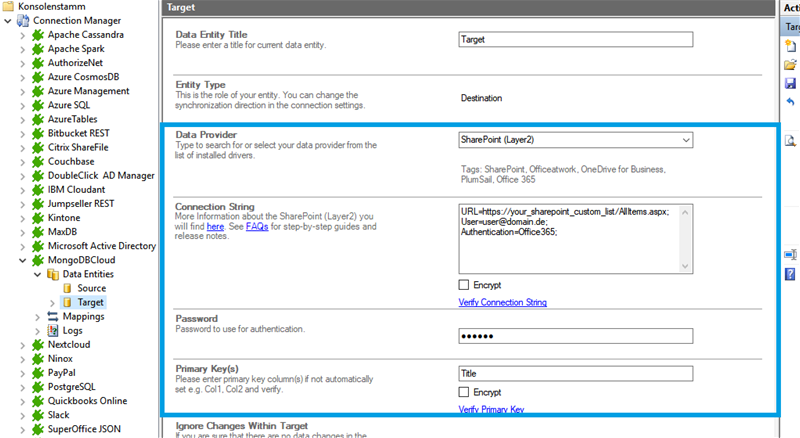The width and height of the screenshot is (800, 438).
Task: Click the Verify Connection String link
Action: coord(502,302)
